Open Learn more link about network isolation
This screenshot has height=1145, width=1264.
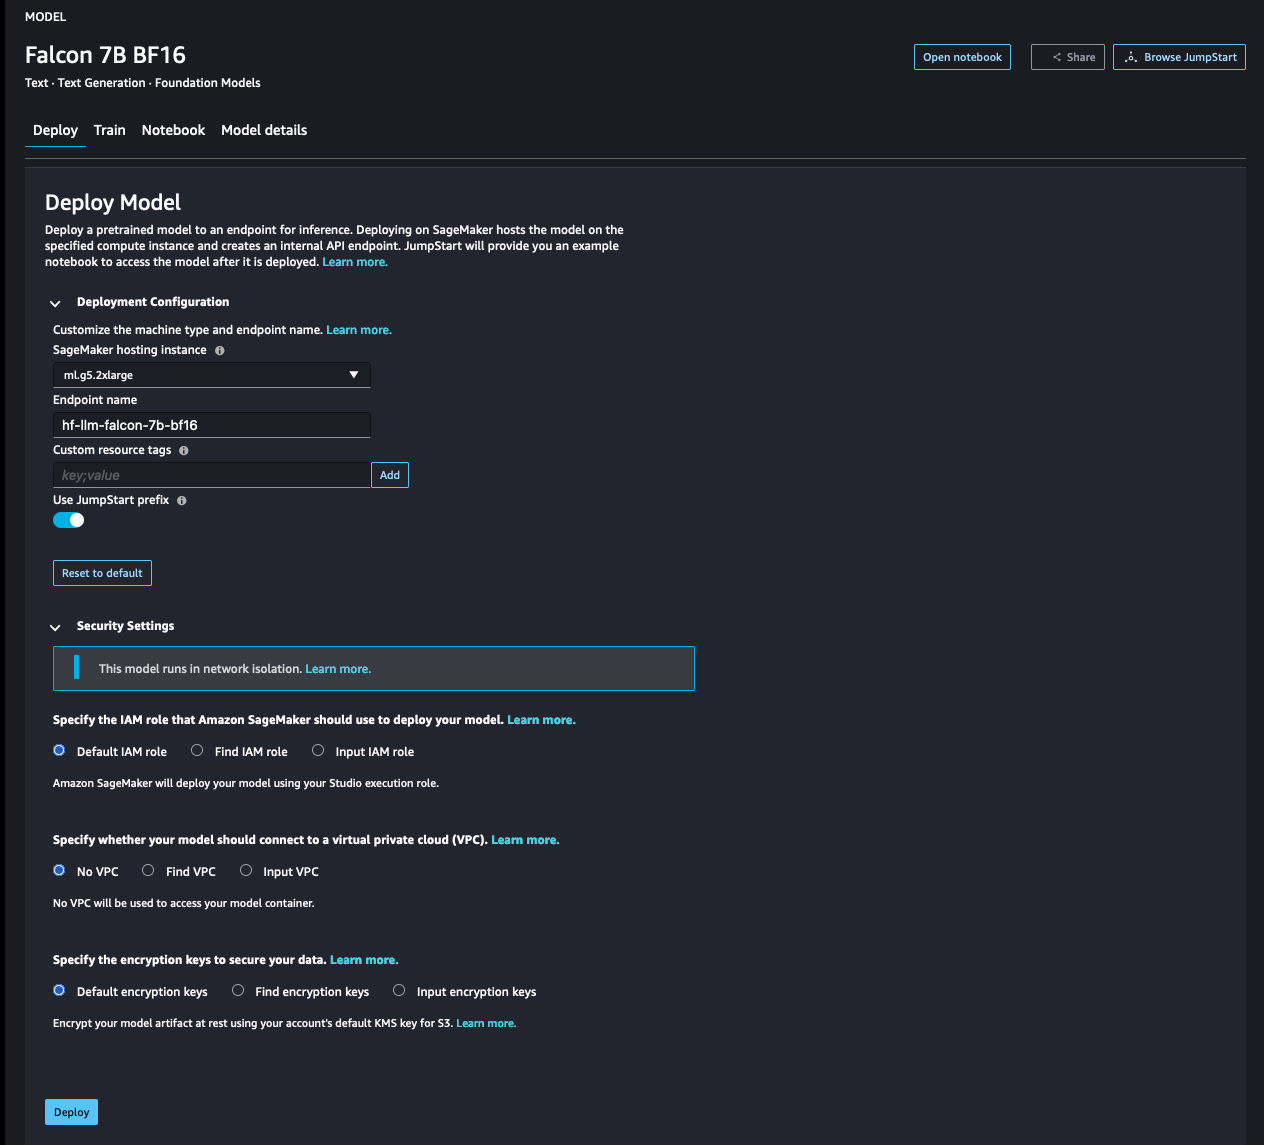click(x=338, y=669)
